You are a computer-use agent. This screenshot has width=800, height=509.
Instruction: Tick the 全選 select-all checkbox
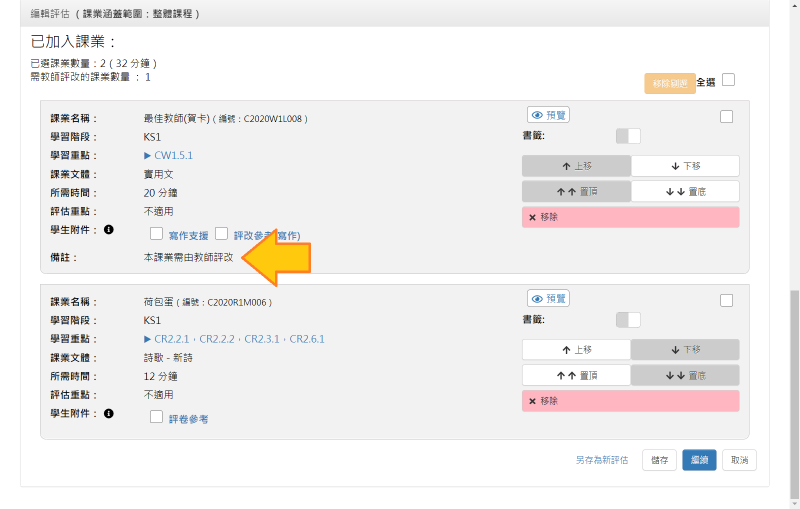[x=728, y=80]
